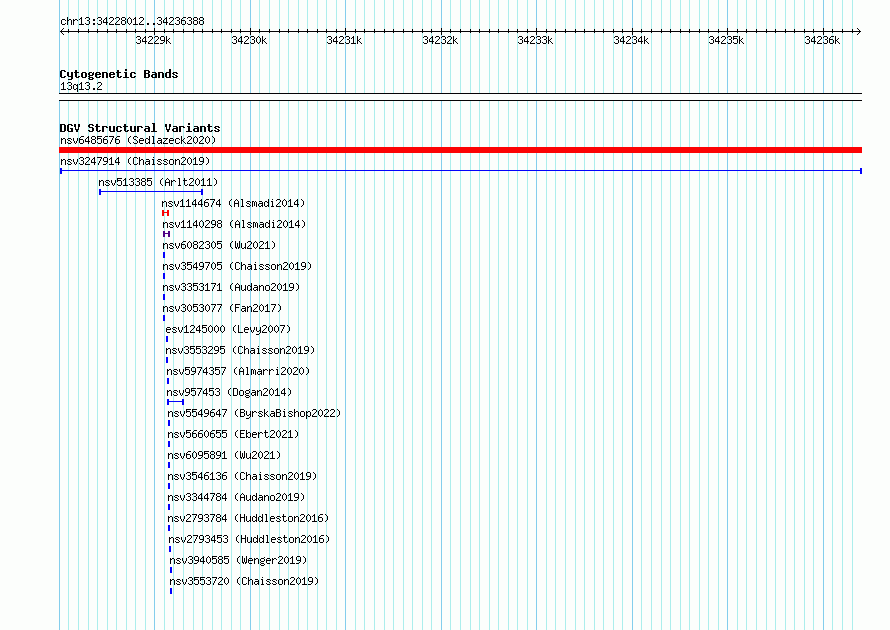Click nsv3344784 (Audano2019) text
This screenshot has height=630, width=890.
click(236, 497)
